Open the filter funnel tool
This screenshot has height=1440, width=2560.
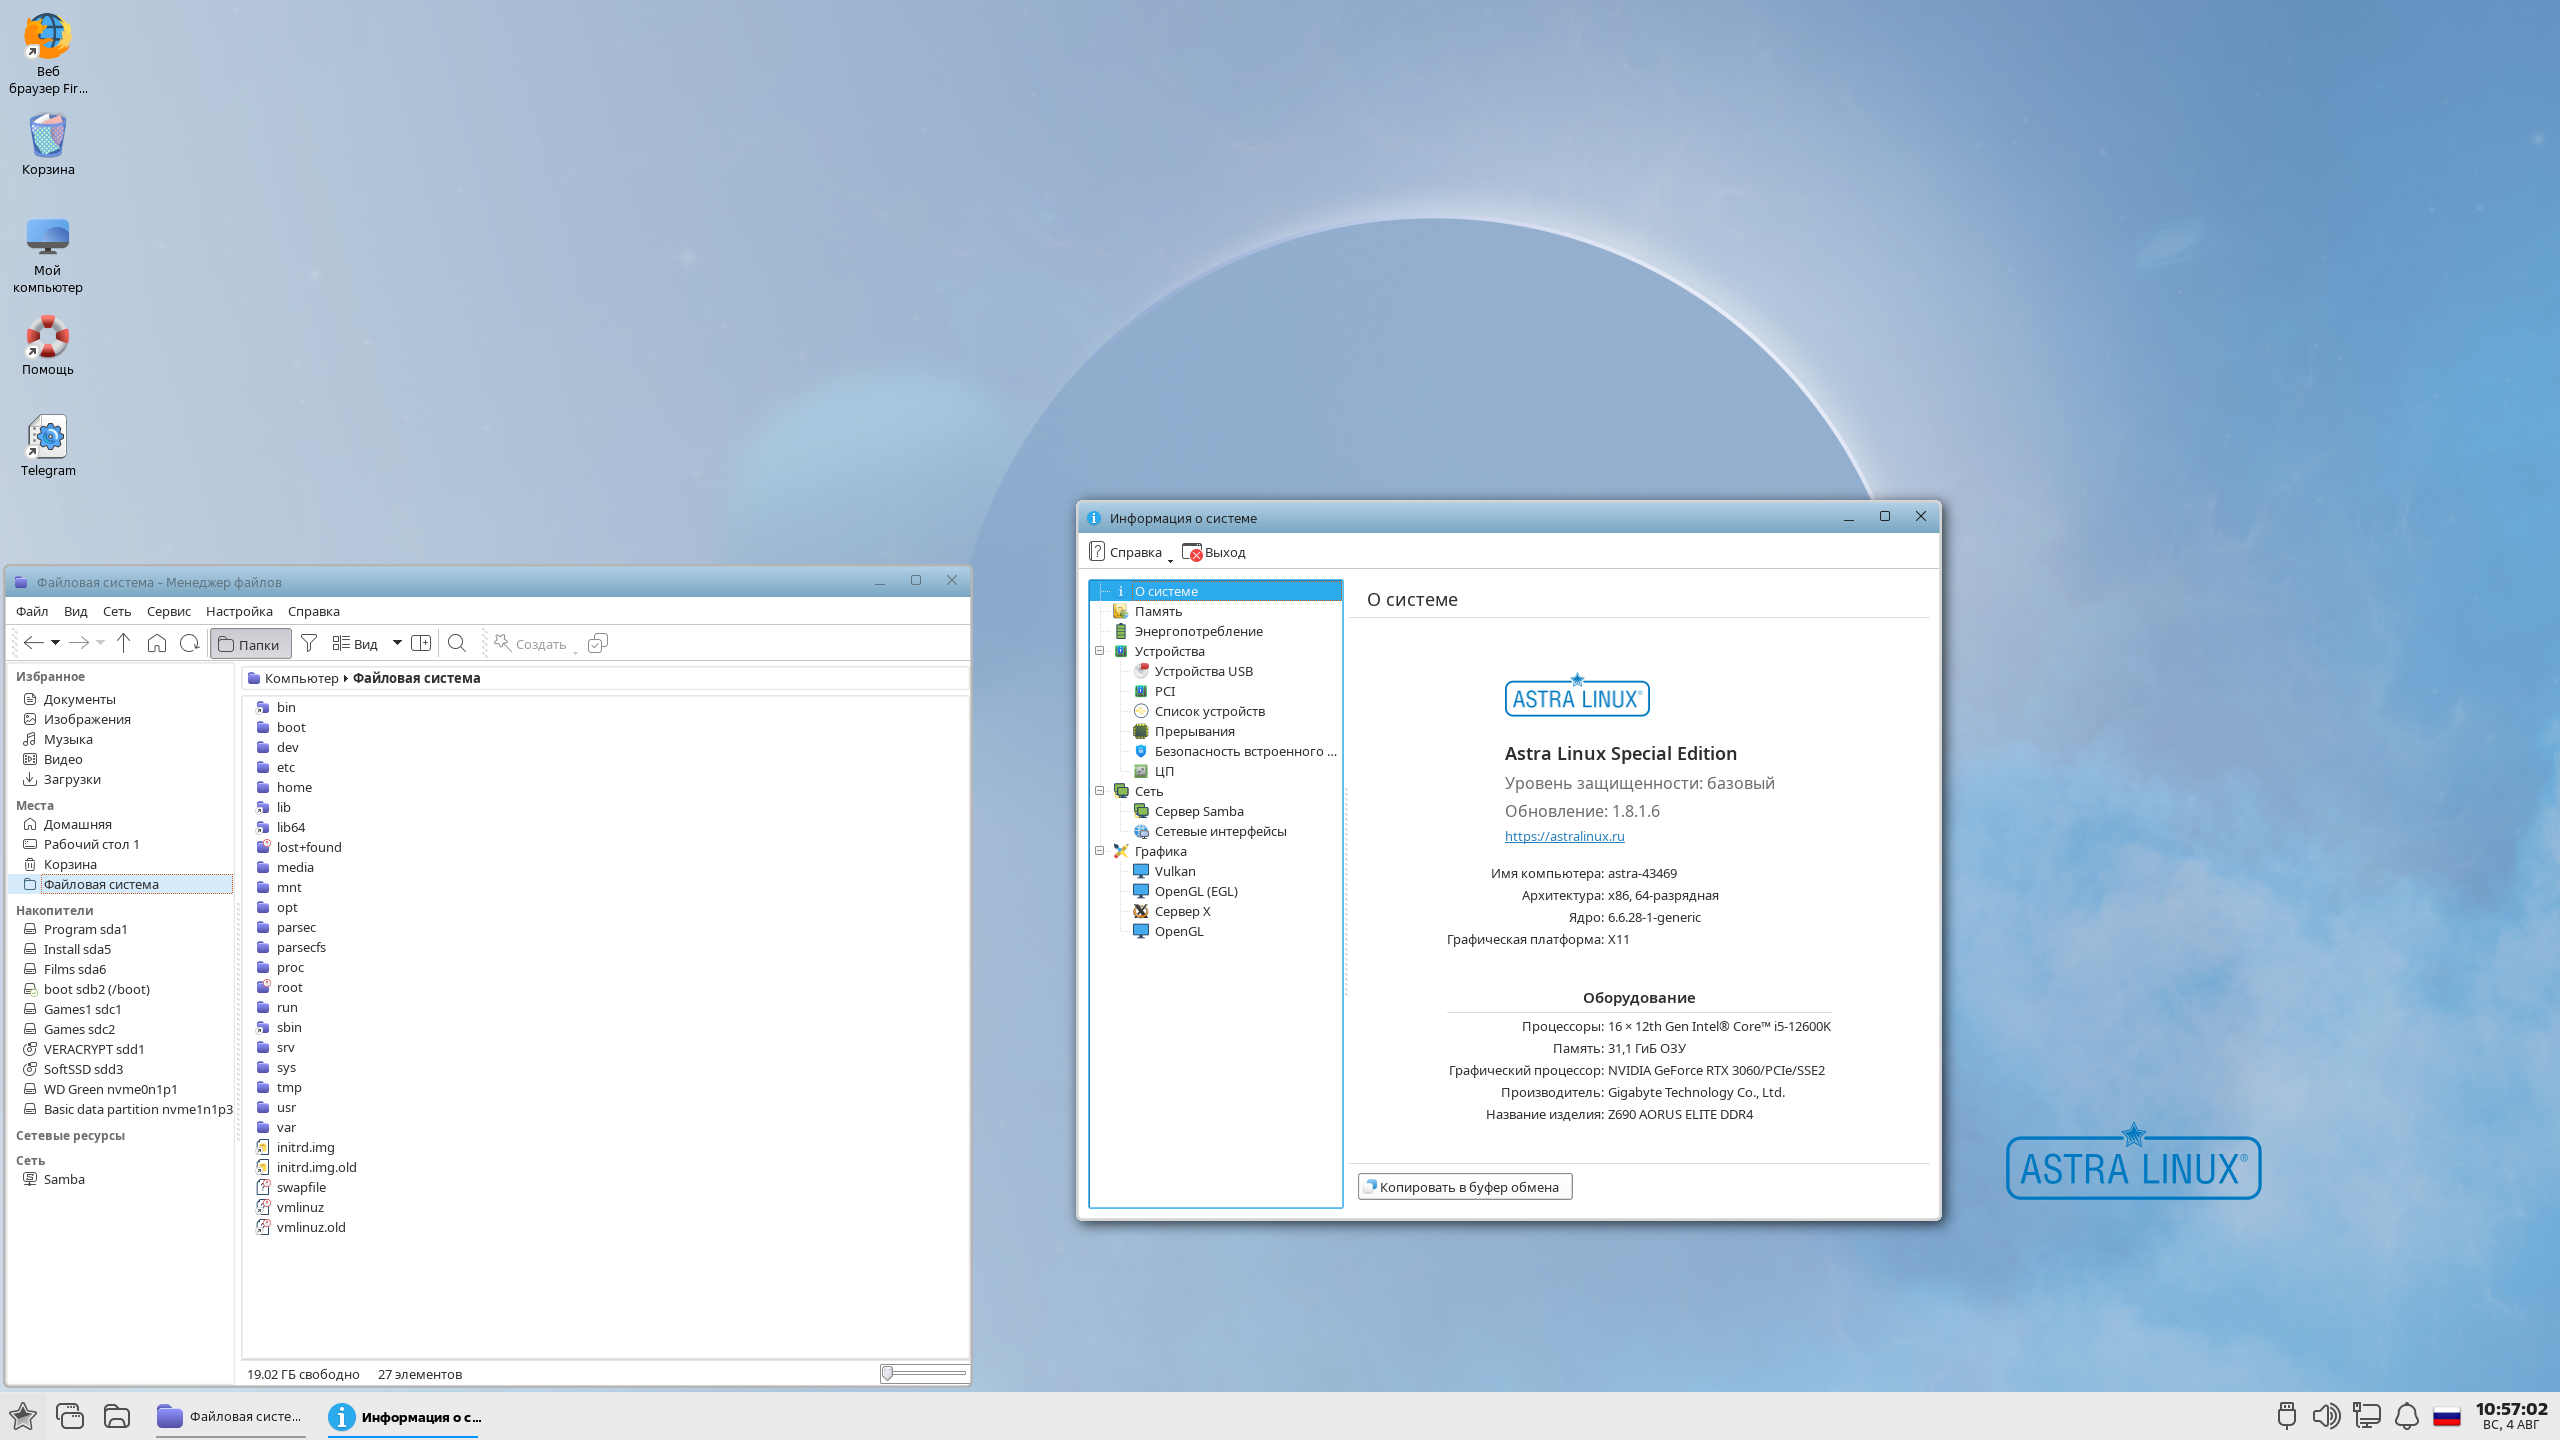[x=309, y=643]
